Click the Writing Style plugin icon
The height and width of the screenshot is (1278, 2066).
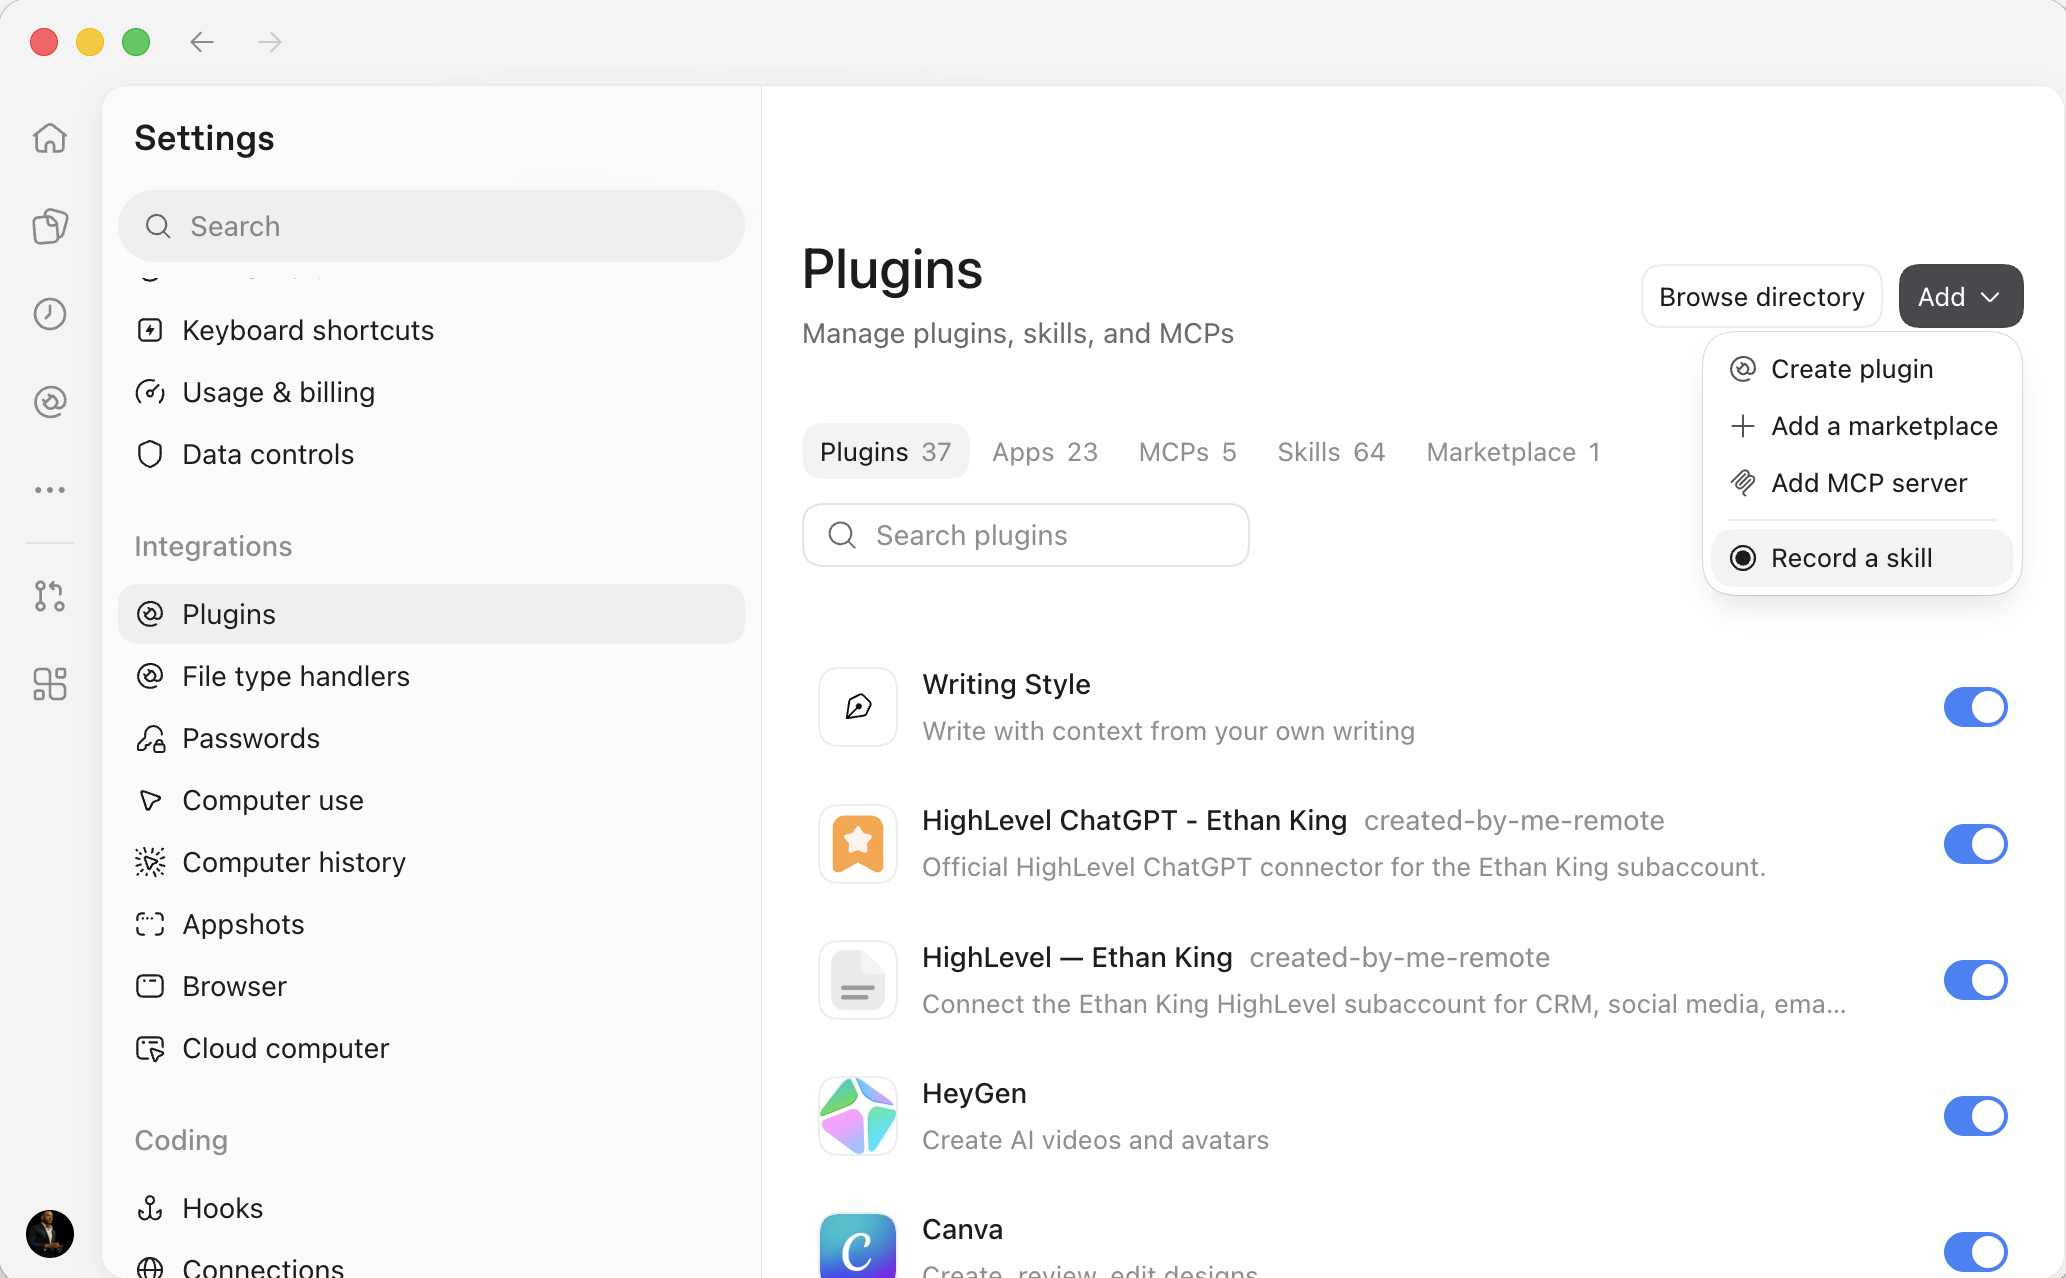[858, 707]
